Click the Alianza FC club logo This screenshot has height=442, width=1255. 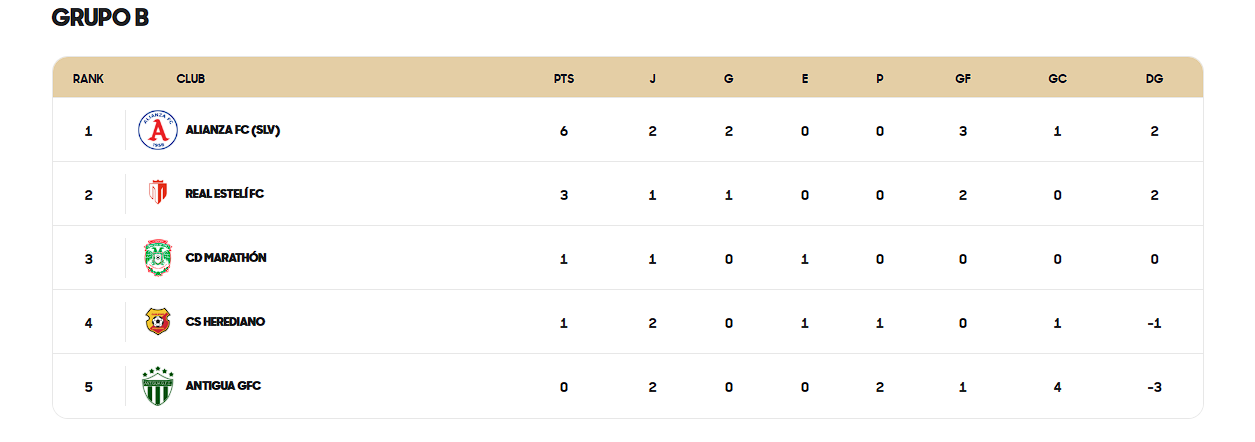click(158, 130)
